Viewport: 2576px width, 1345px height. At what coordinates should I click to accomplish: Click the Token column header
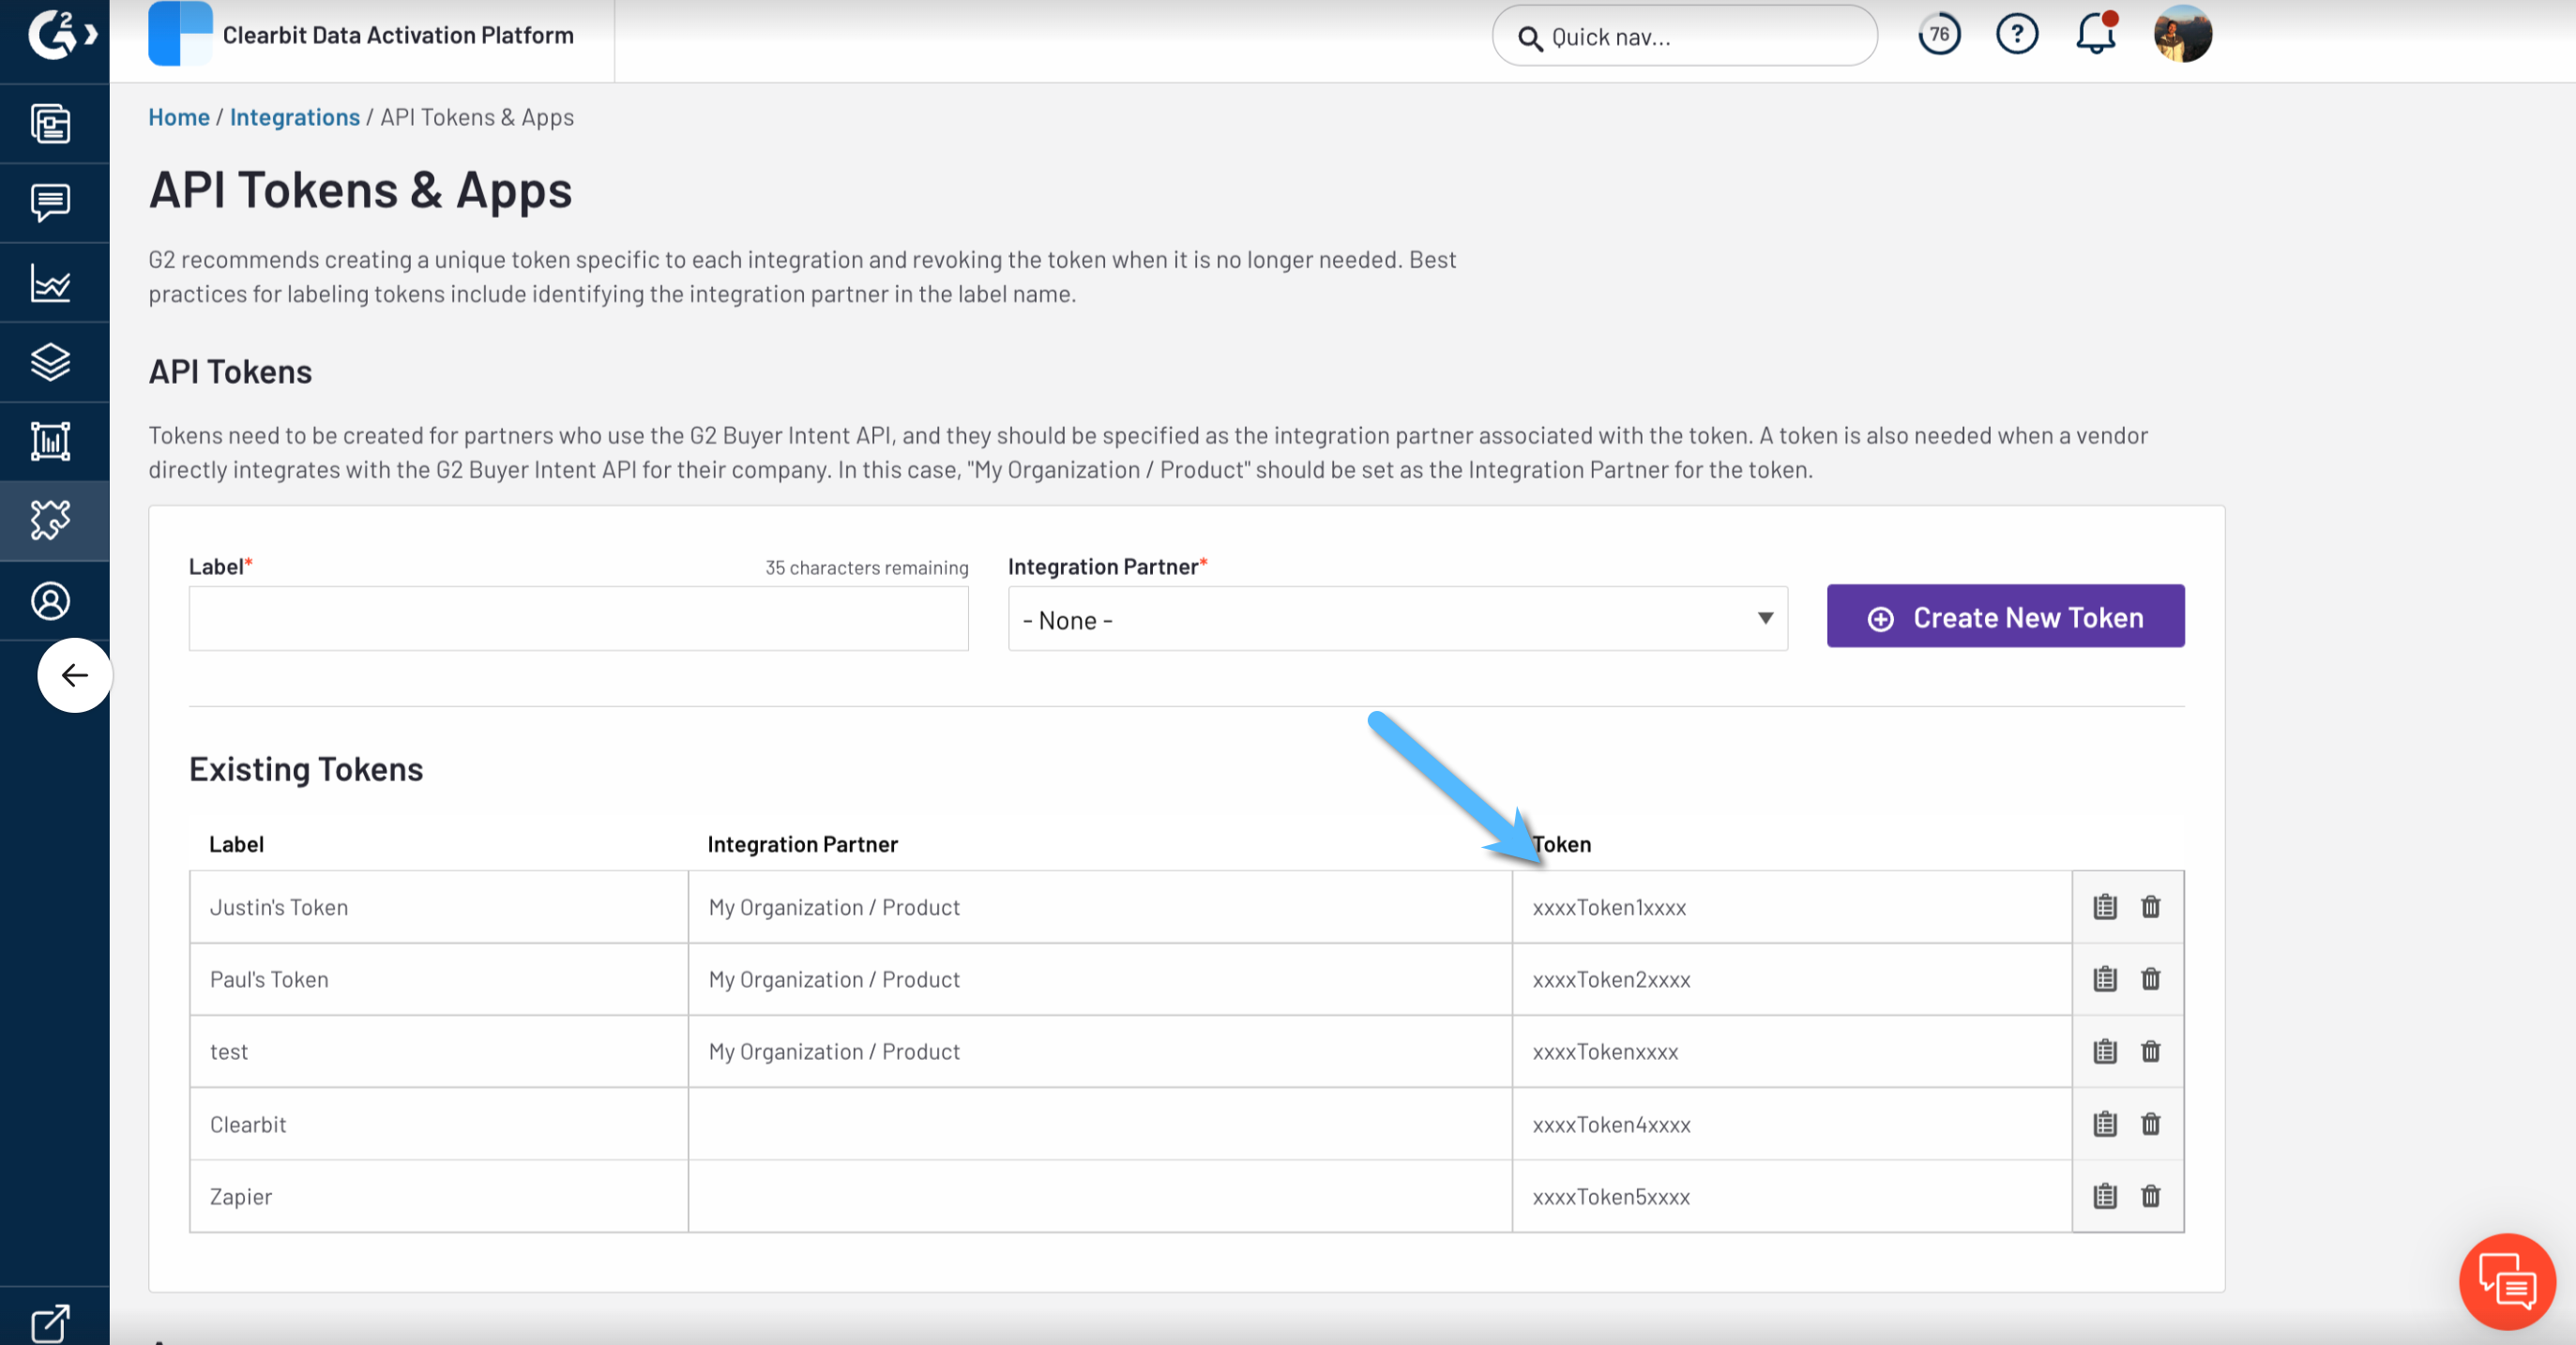1561,844
